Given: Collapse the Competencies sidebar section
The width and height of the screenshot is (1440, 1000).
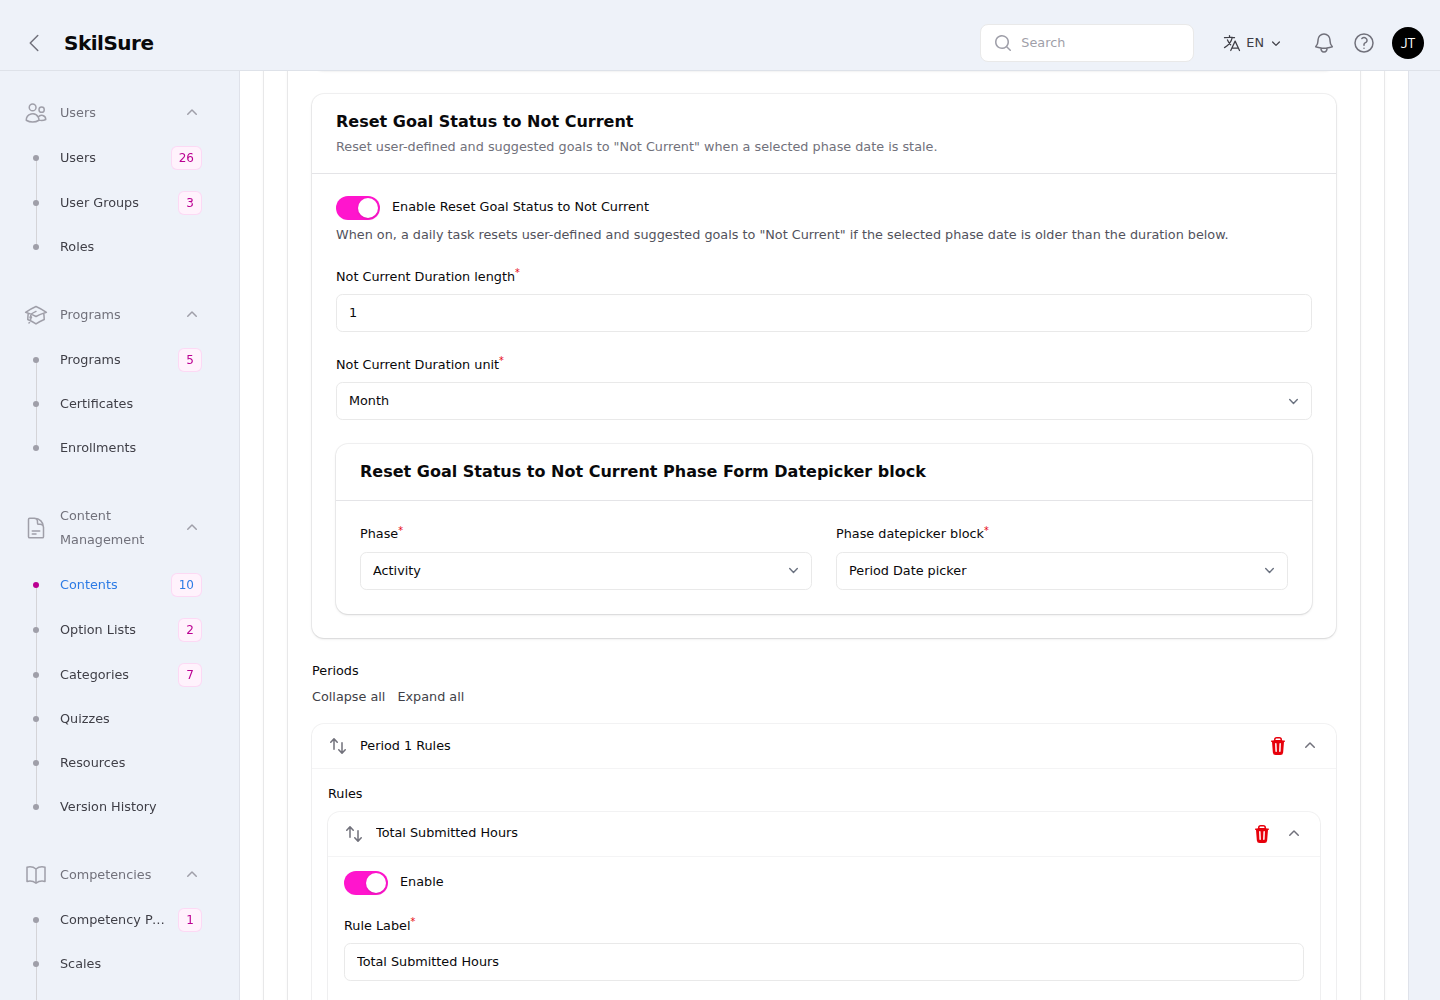Looking at the screenshot, I should (192, 875).
